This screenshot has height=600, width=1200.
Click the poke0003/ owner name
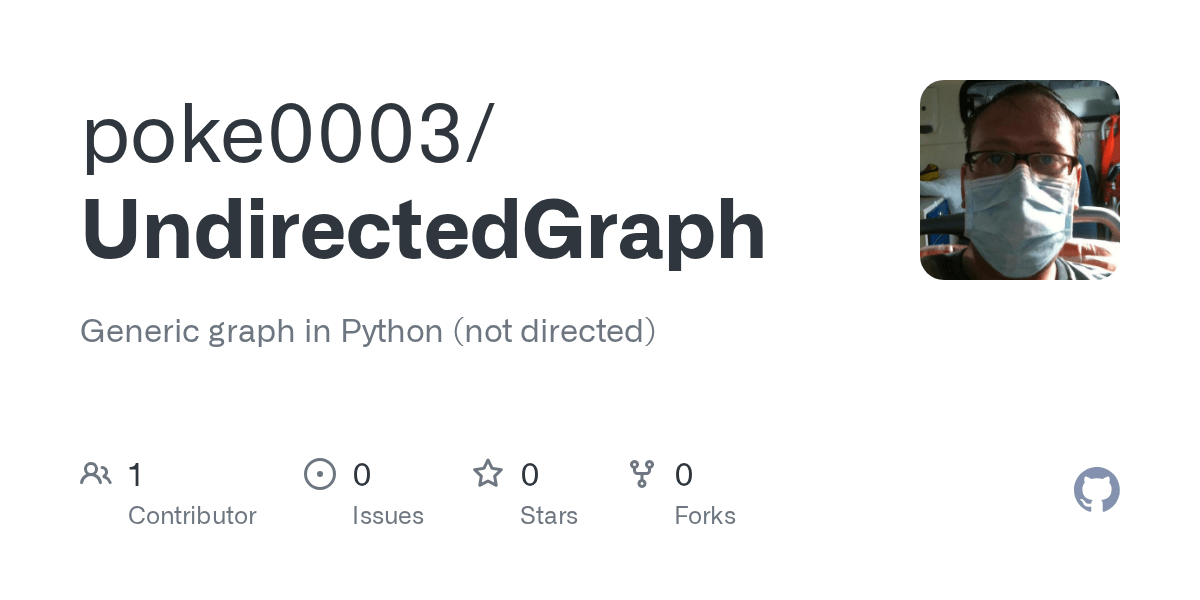tap(288, 136)
